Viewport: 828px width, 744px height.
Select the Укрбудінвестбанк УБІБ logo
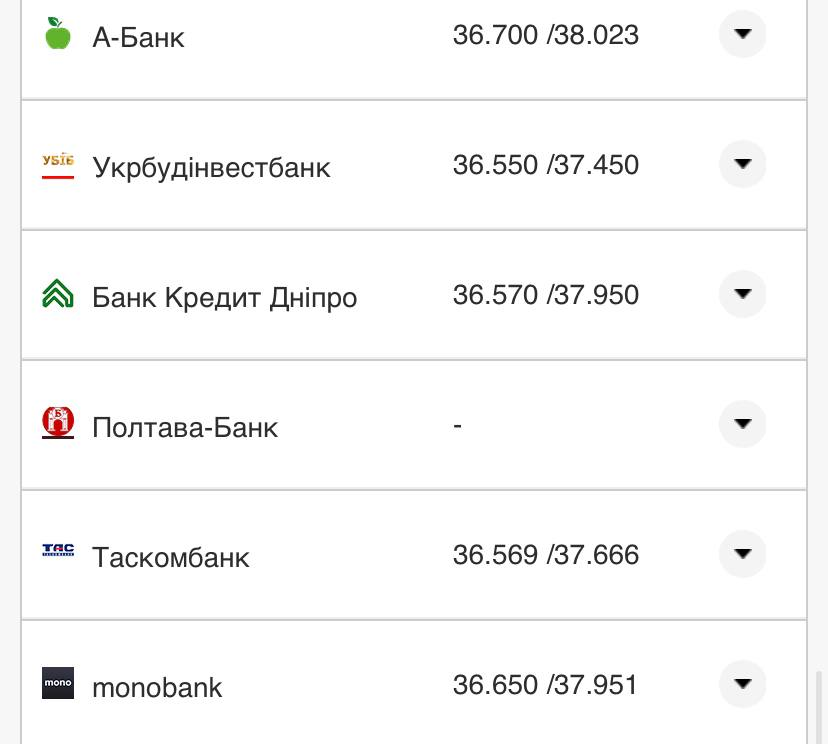coord(57,164)
